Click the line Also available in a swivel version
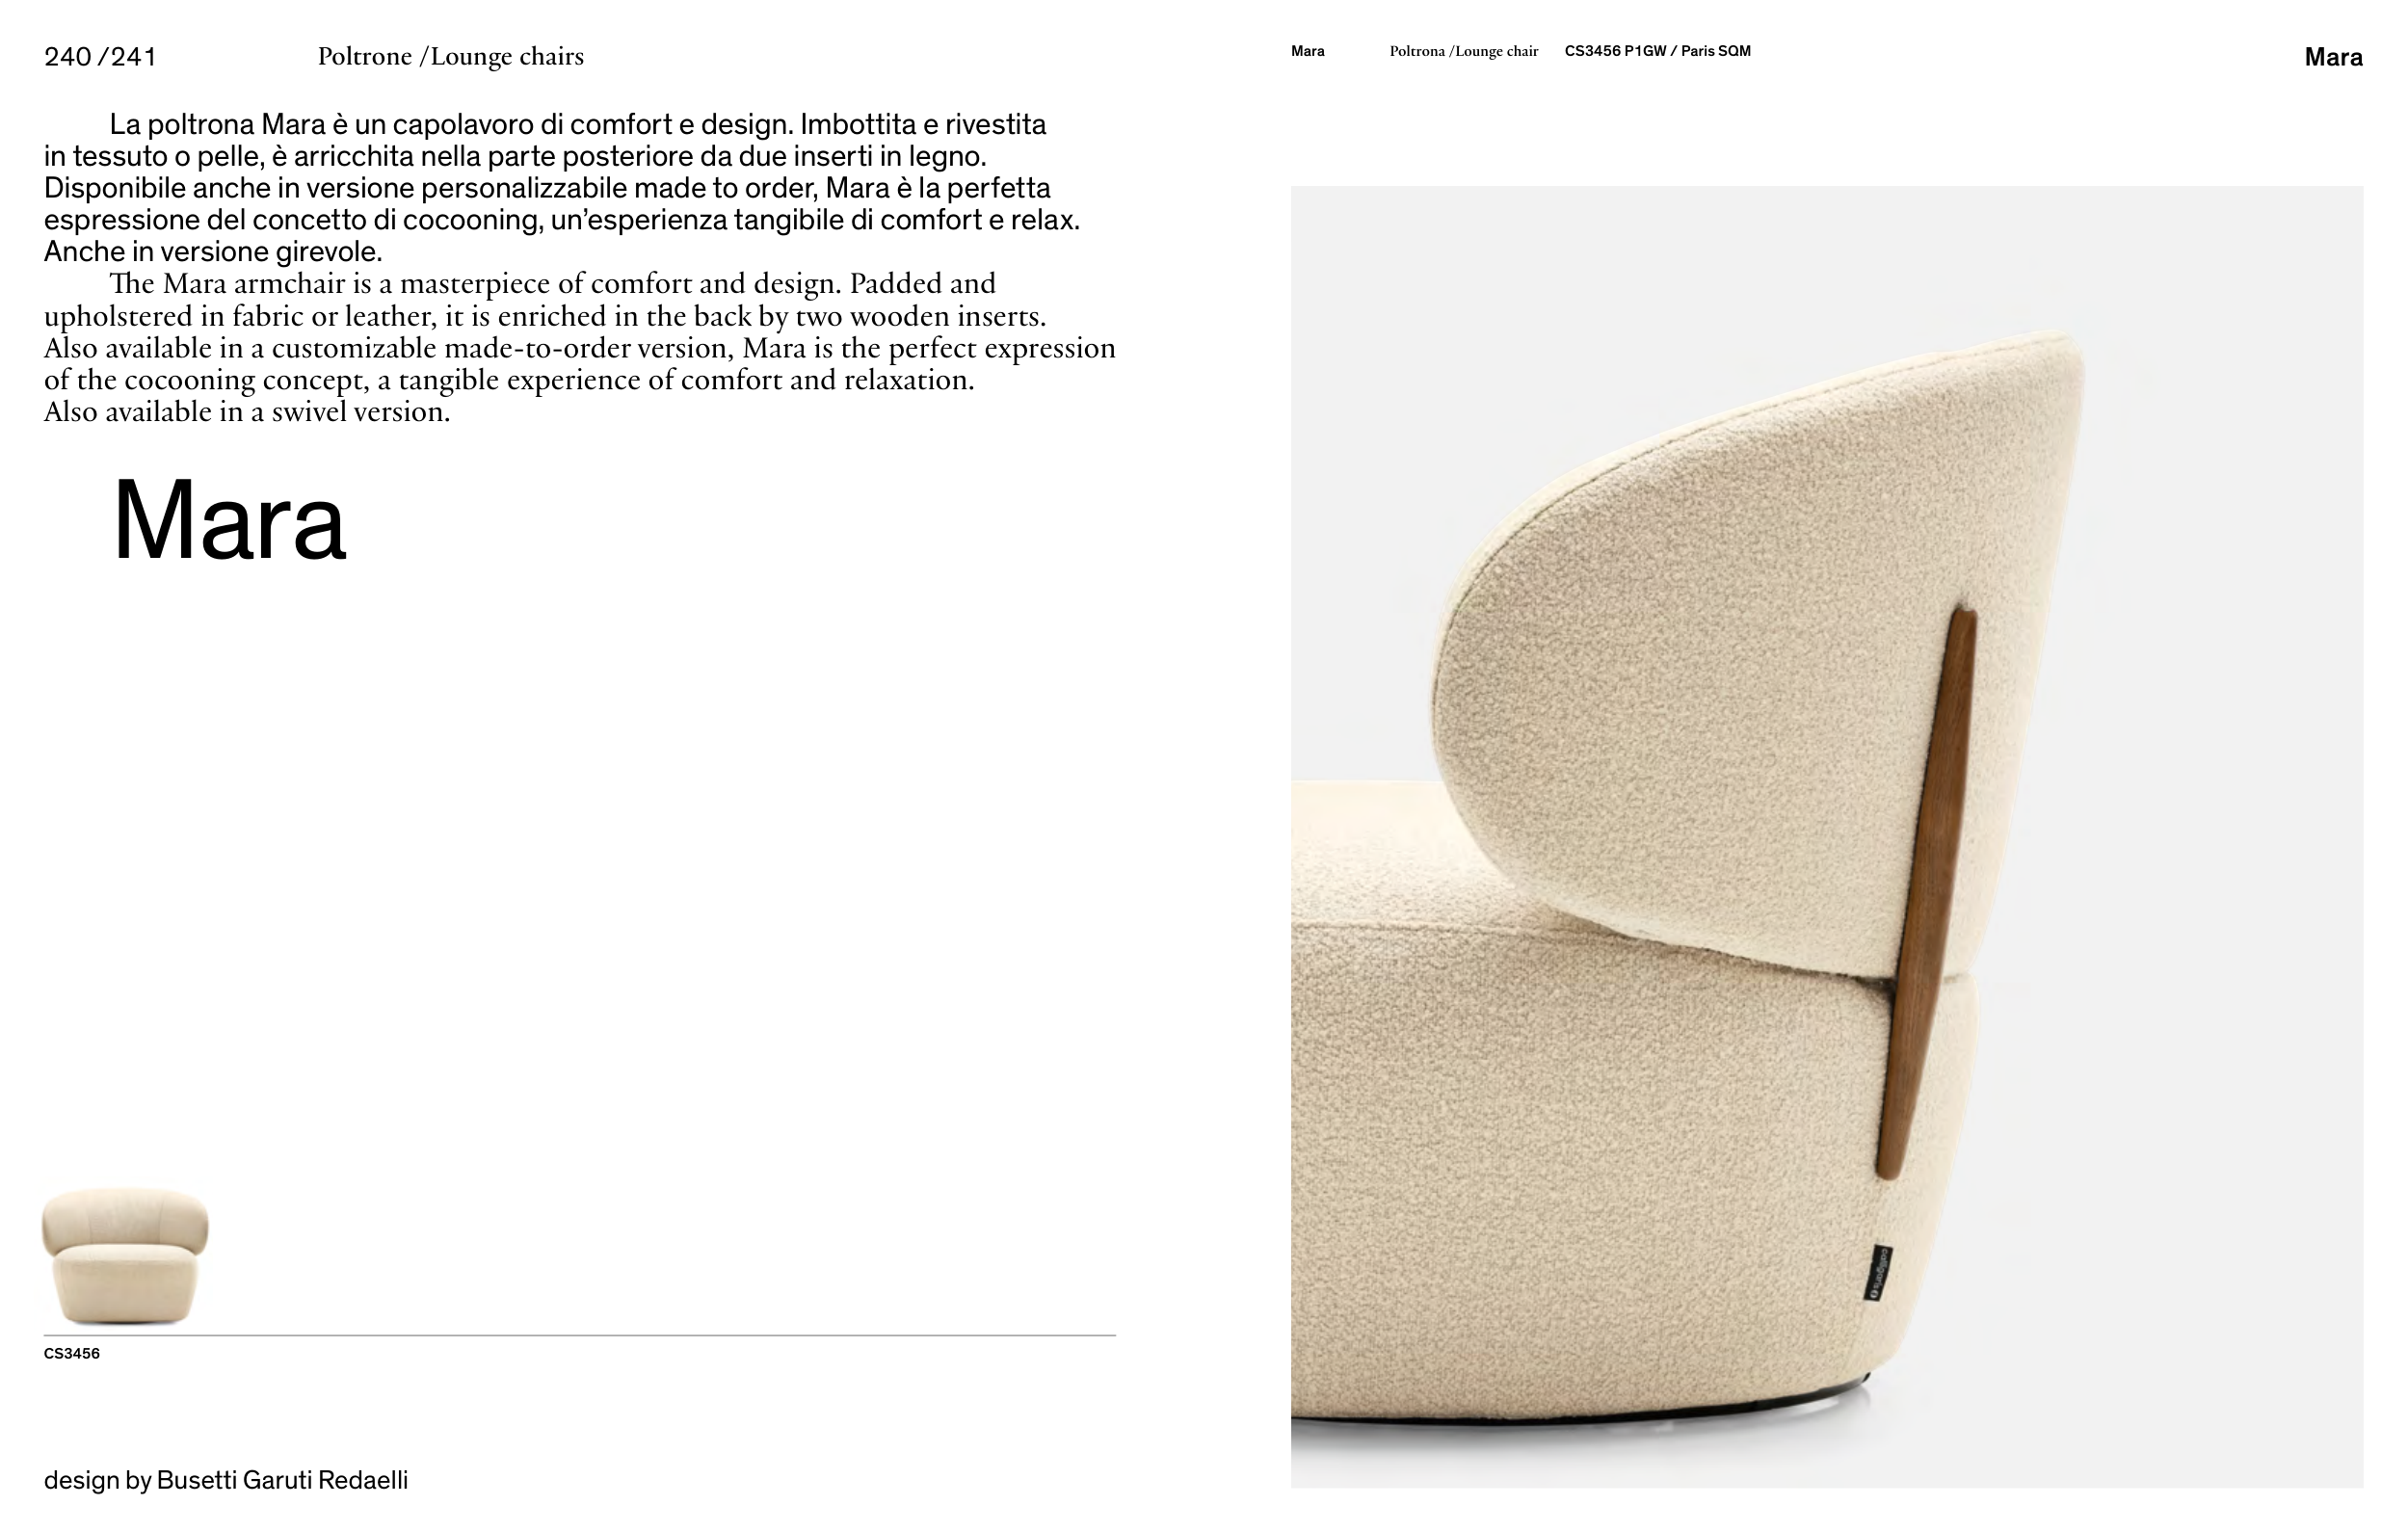Viewport: 2408px width, 1532px height. click(x=247, y=412)
